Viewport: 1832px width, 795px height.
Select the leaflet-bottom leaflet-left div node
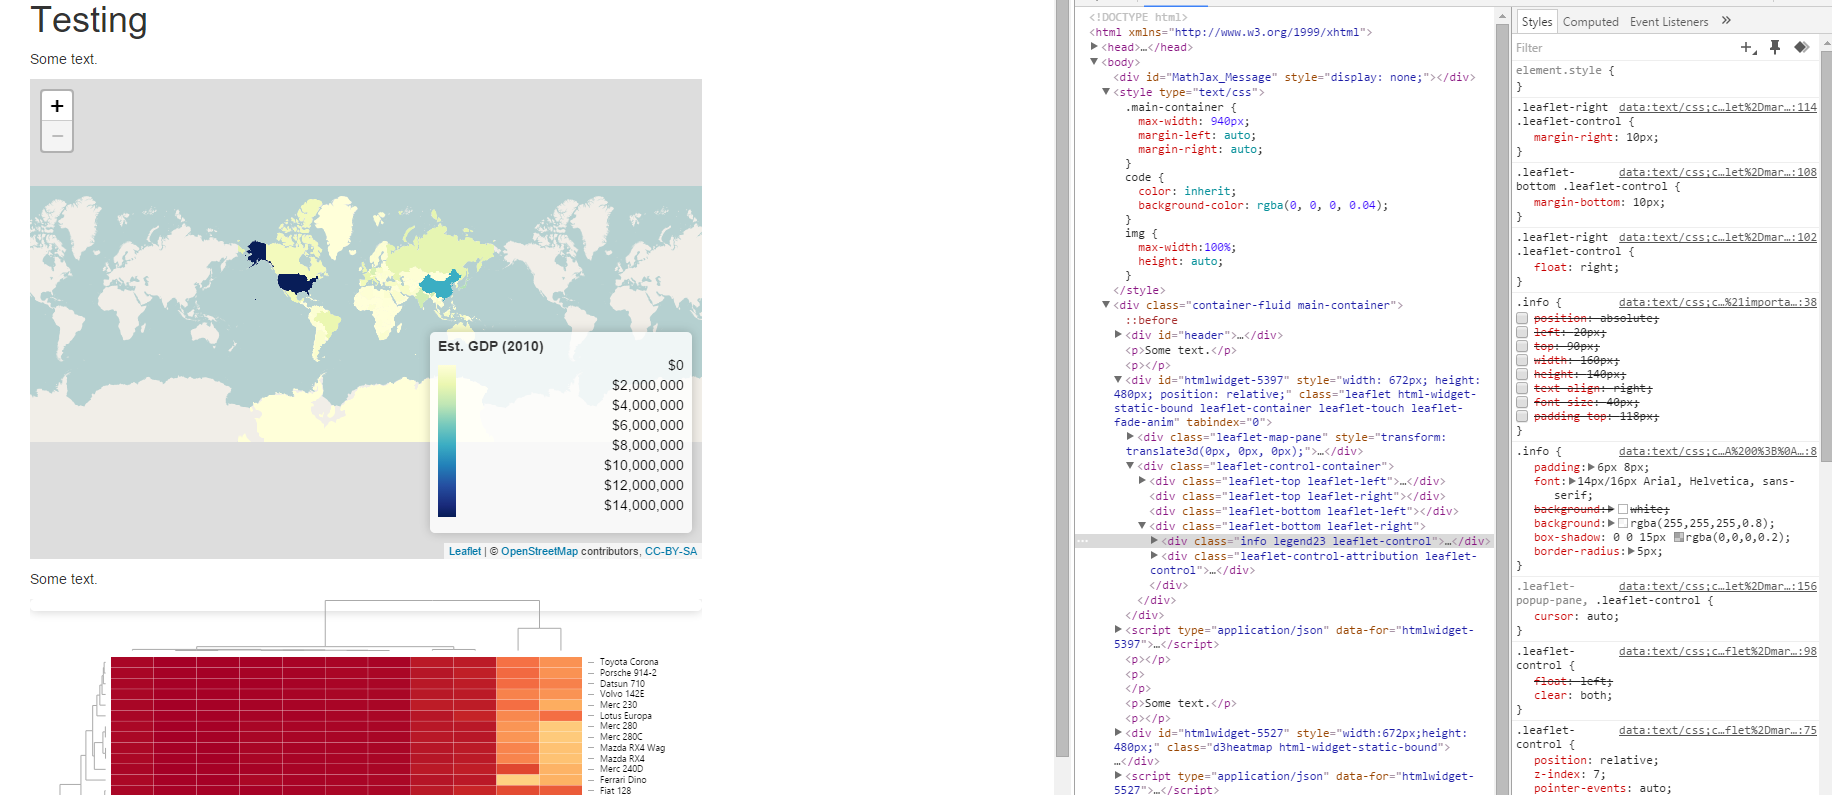(x=1304, y=511)
